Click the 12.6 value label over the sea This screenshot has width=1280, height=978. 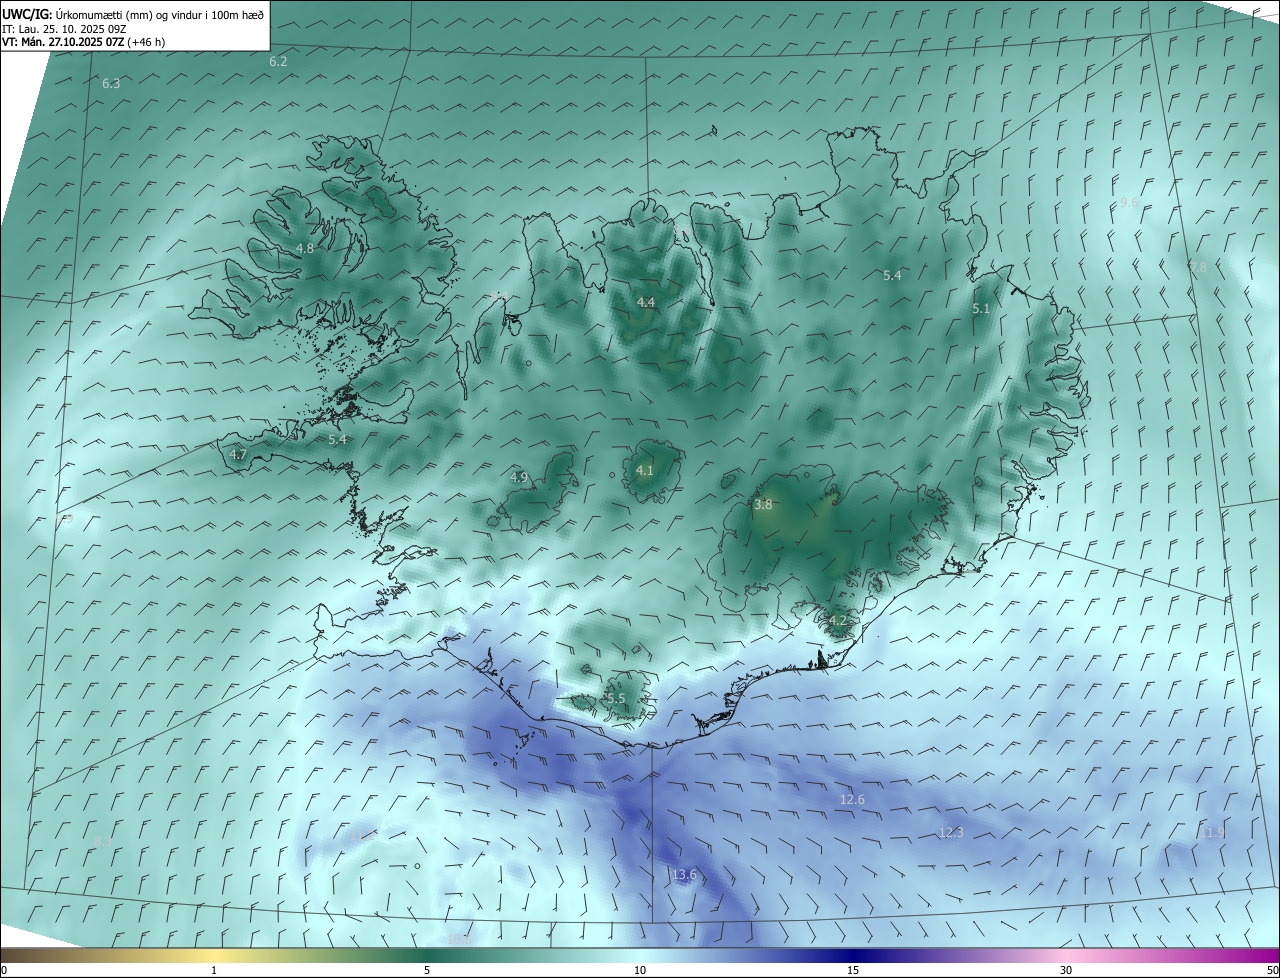tap(852, 799)
